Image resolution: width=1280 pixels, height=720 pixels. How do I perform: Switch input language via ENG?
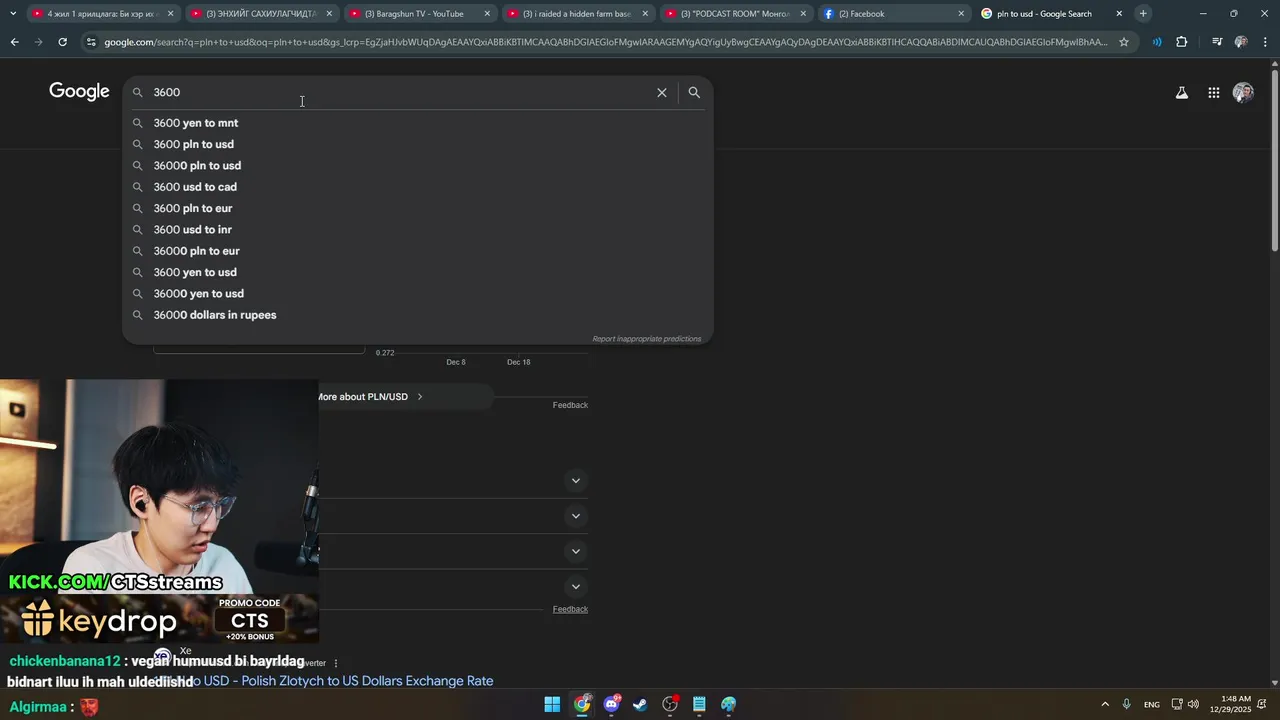tap(1152, 705)
